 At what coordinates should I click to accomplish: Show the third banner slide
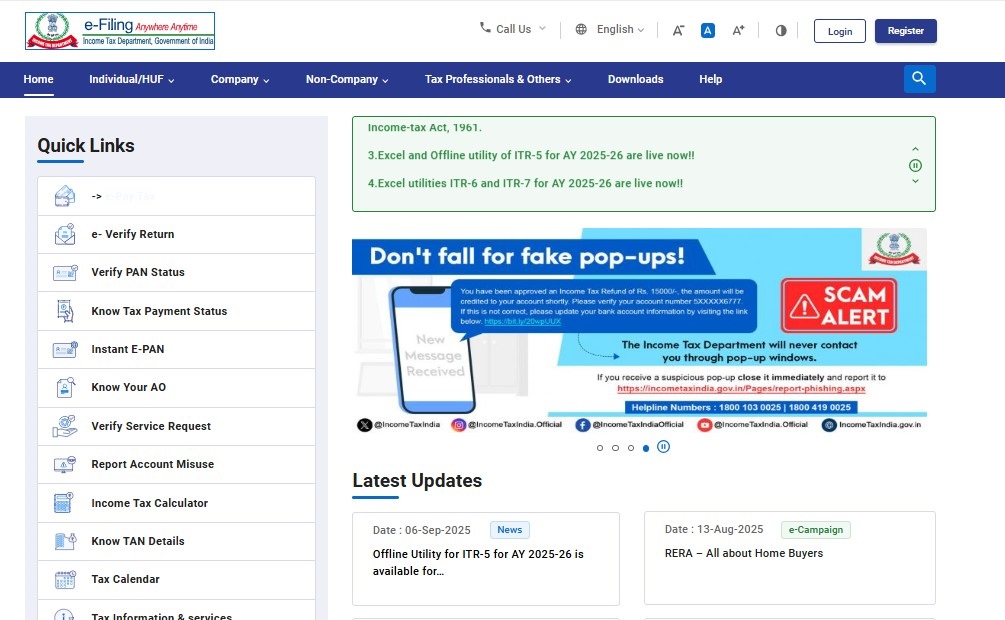pyautogui.click(x=631, y=448)
